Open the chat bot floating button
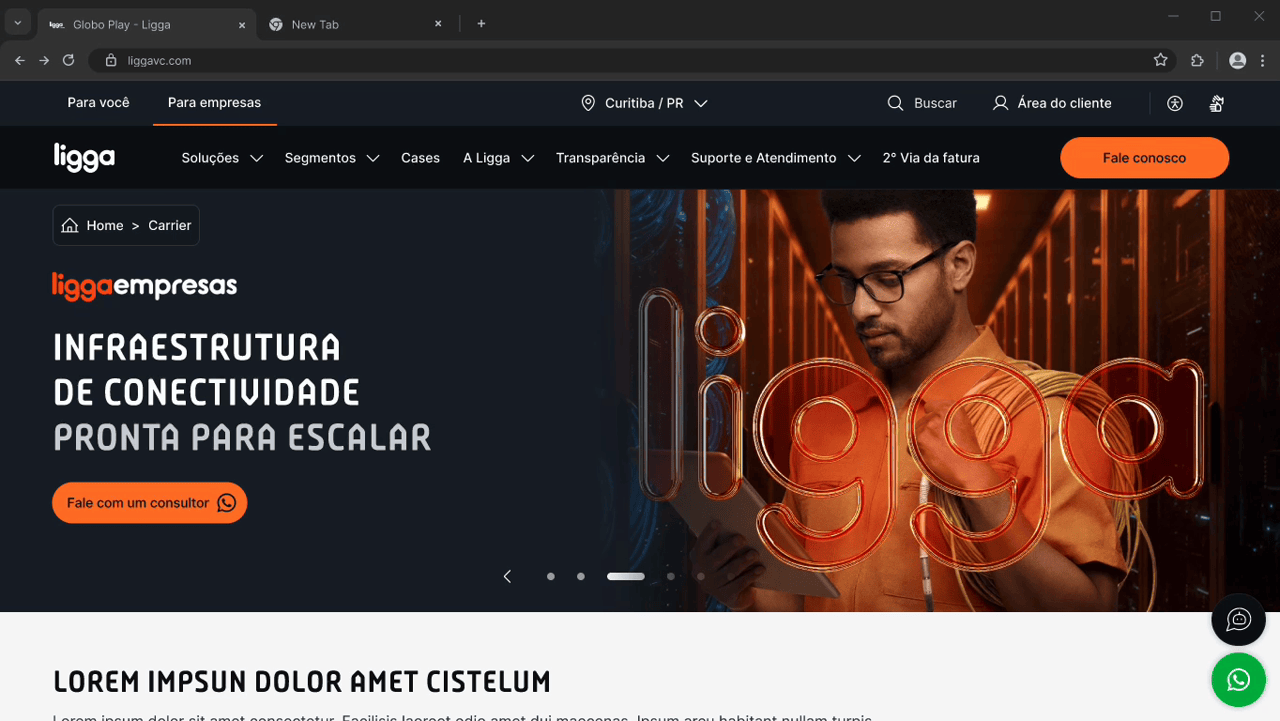Viewport: 1280px width, 721px height. [x=1238, y=620]
